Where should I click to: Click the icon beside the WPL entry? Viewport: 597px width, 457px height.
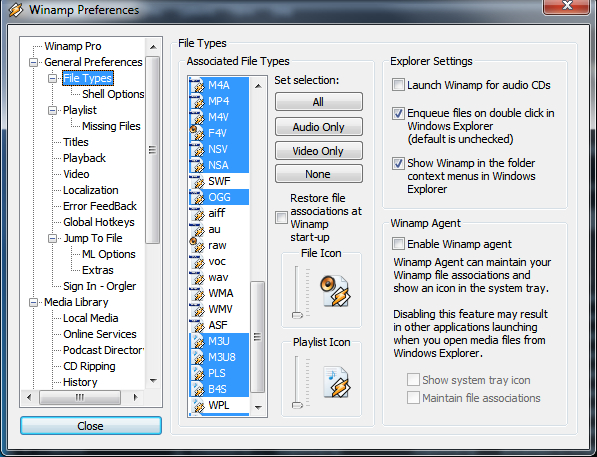pyautogui.click(x=197, y=405)
